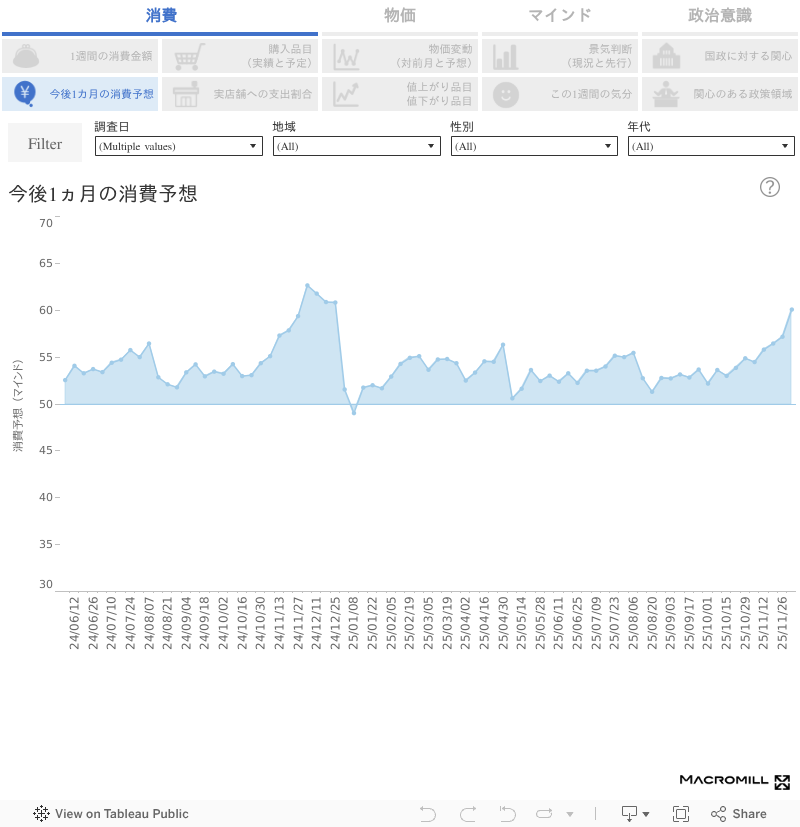This screenshot has width=800, height=827.
Task: Click the 今後1ヵ月の消費予想 chart title
Action: 103,194
